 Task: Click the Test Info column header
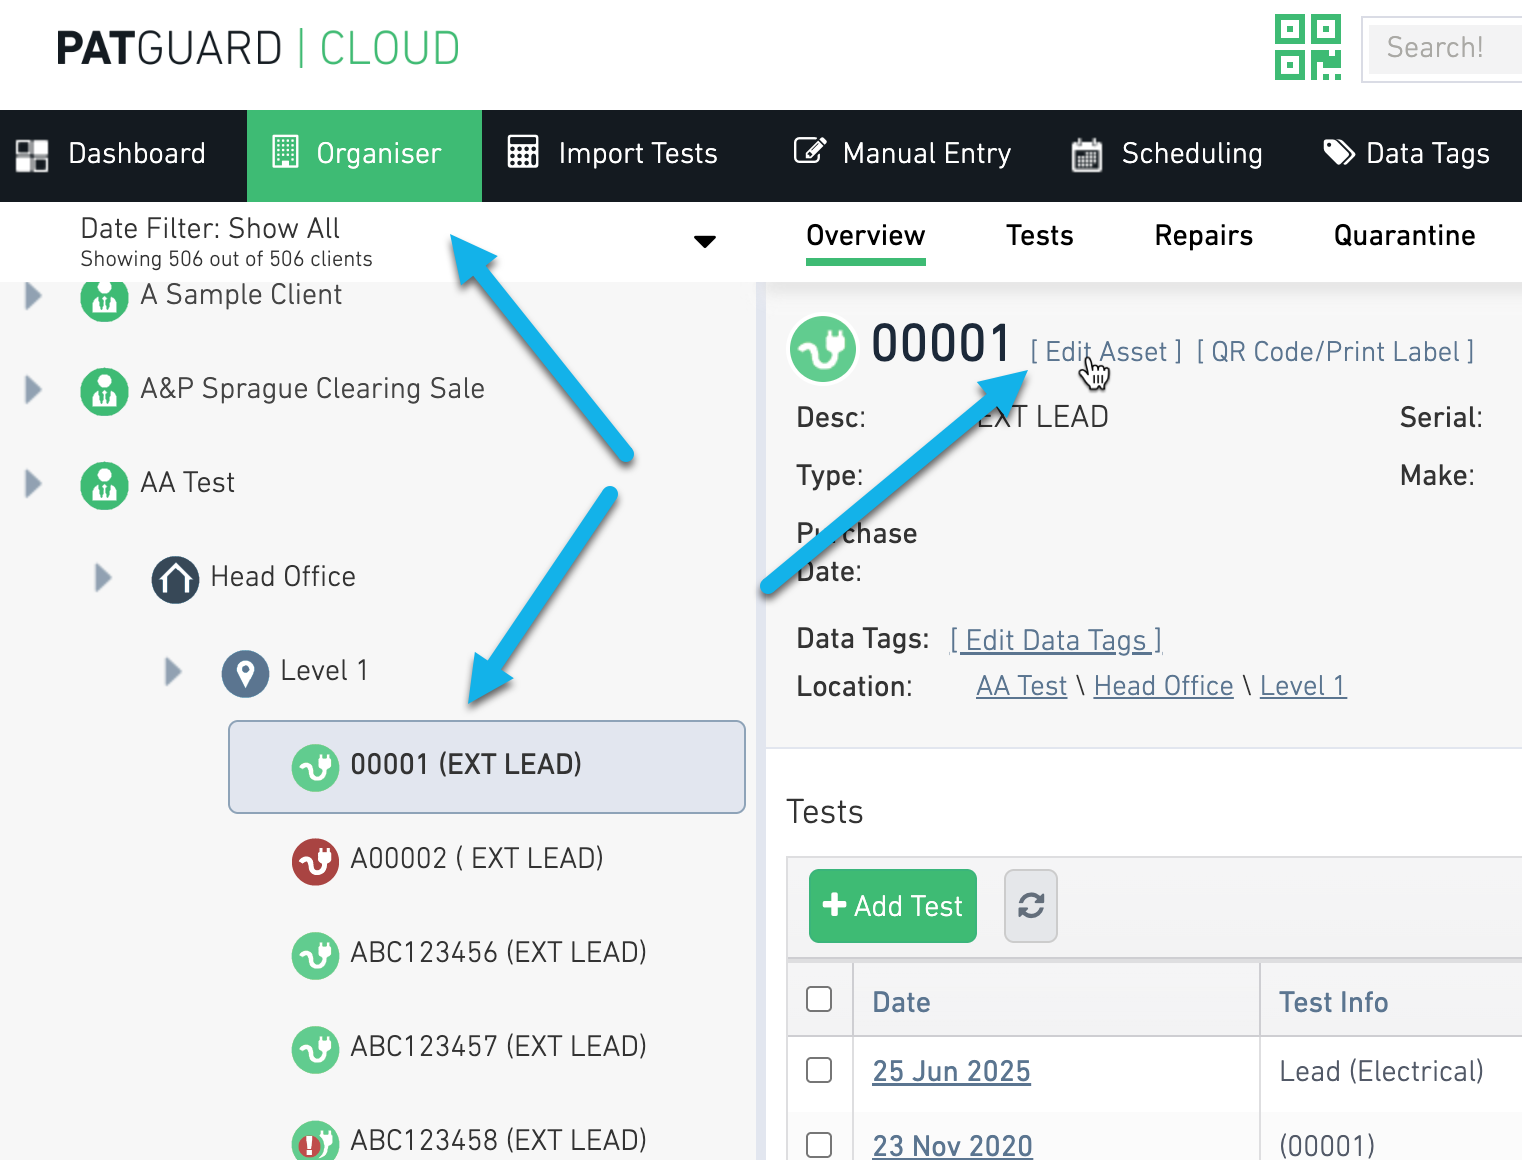(x=1333, y=1002)
